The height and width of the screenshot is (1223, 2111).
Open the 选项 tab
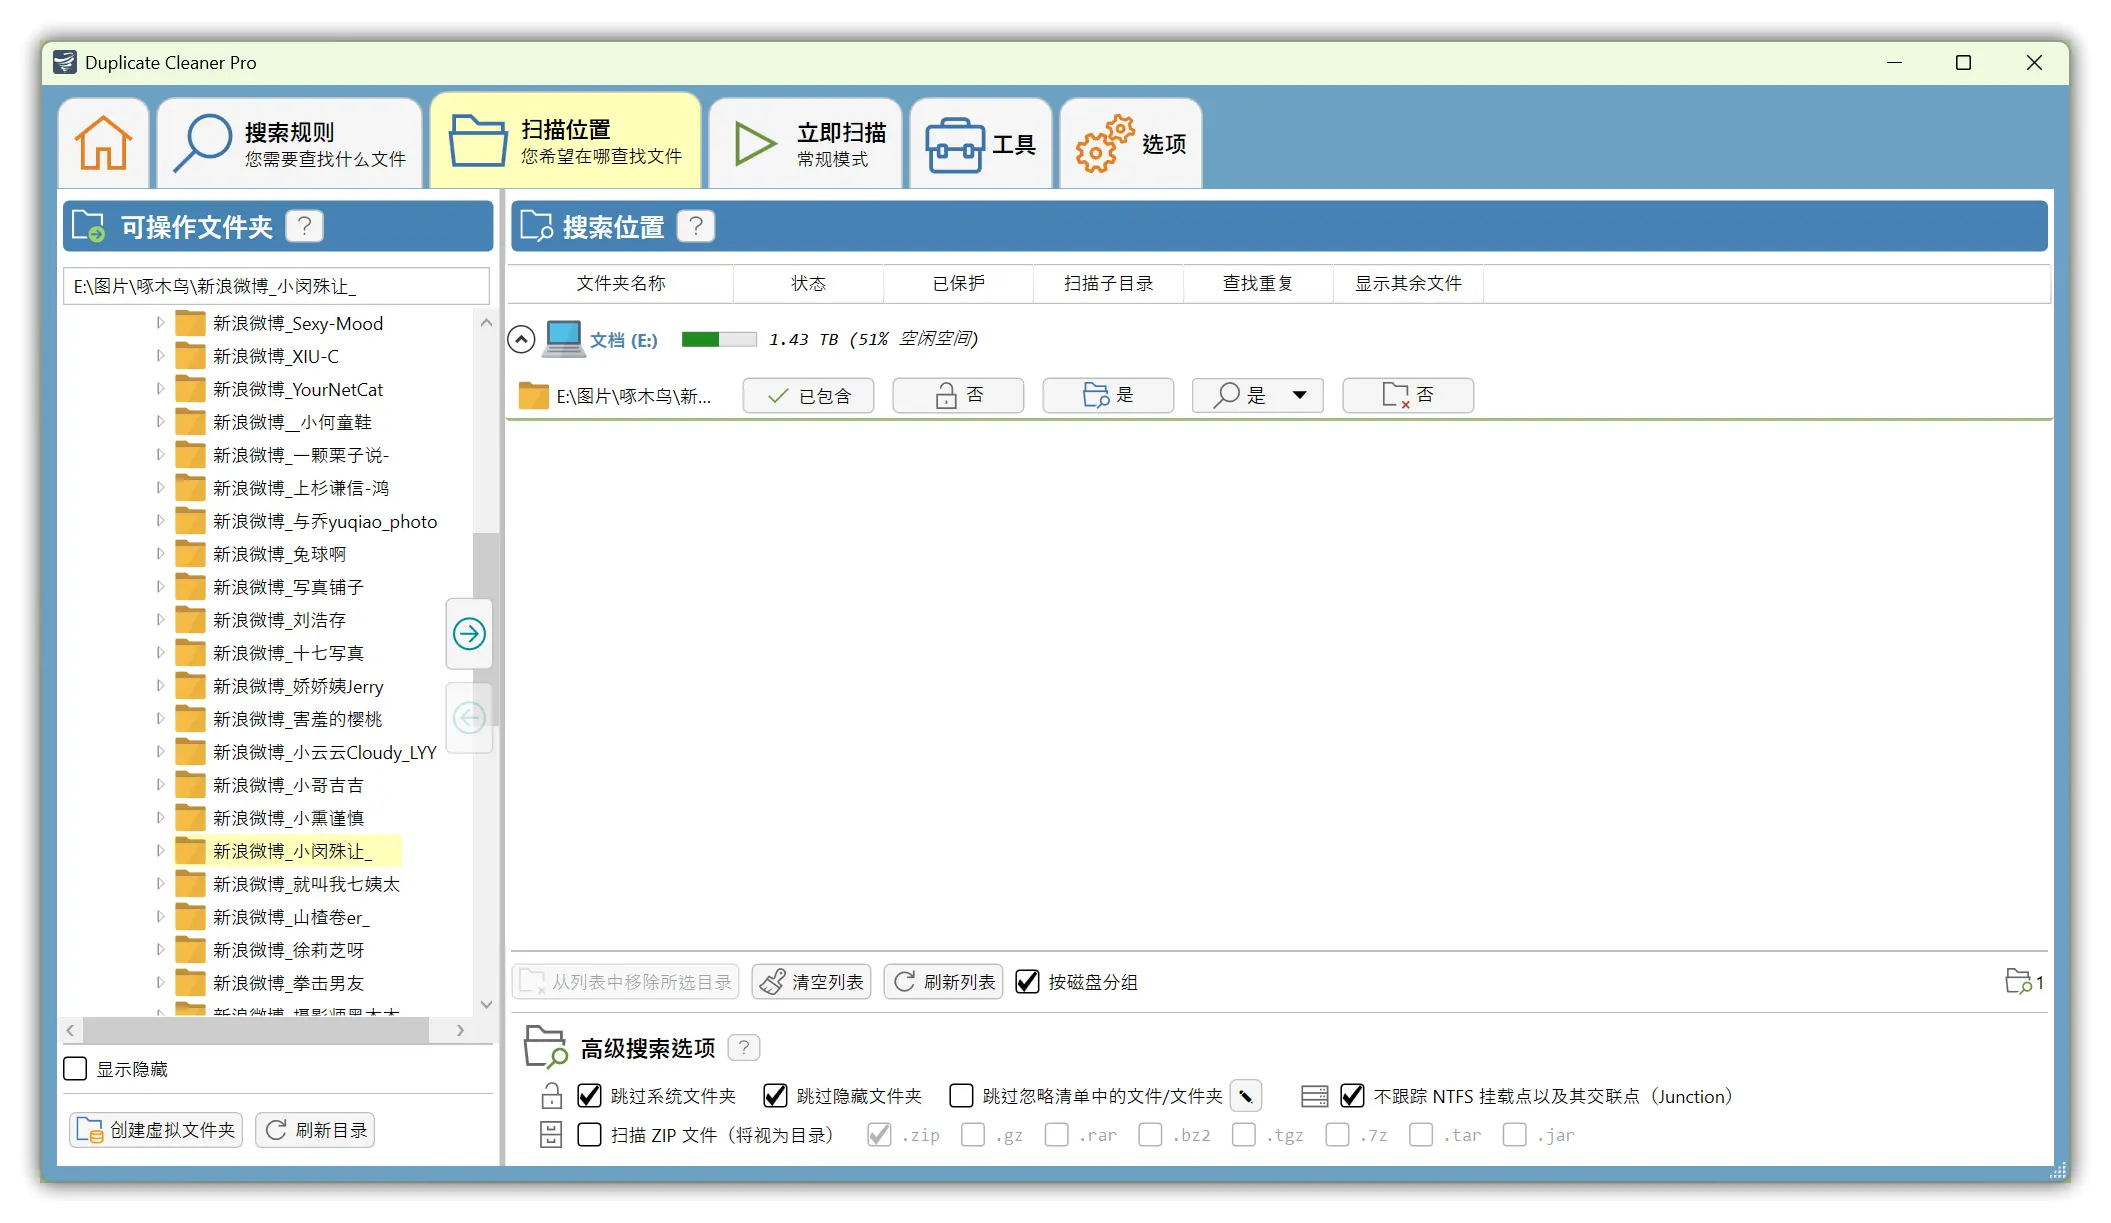coord(1131,143)
